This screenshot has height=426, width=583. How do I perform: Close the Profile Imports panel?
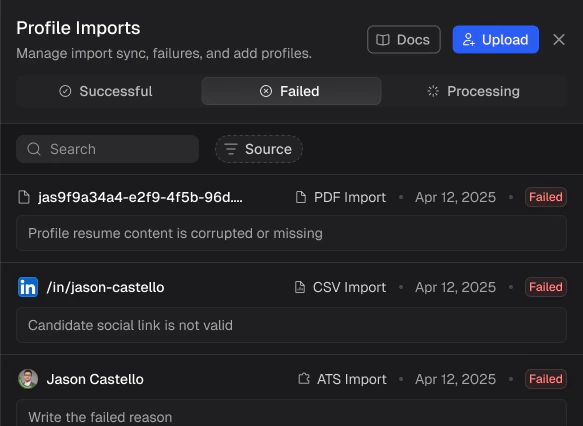point(559,39)
